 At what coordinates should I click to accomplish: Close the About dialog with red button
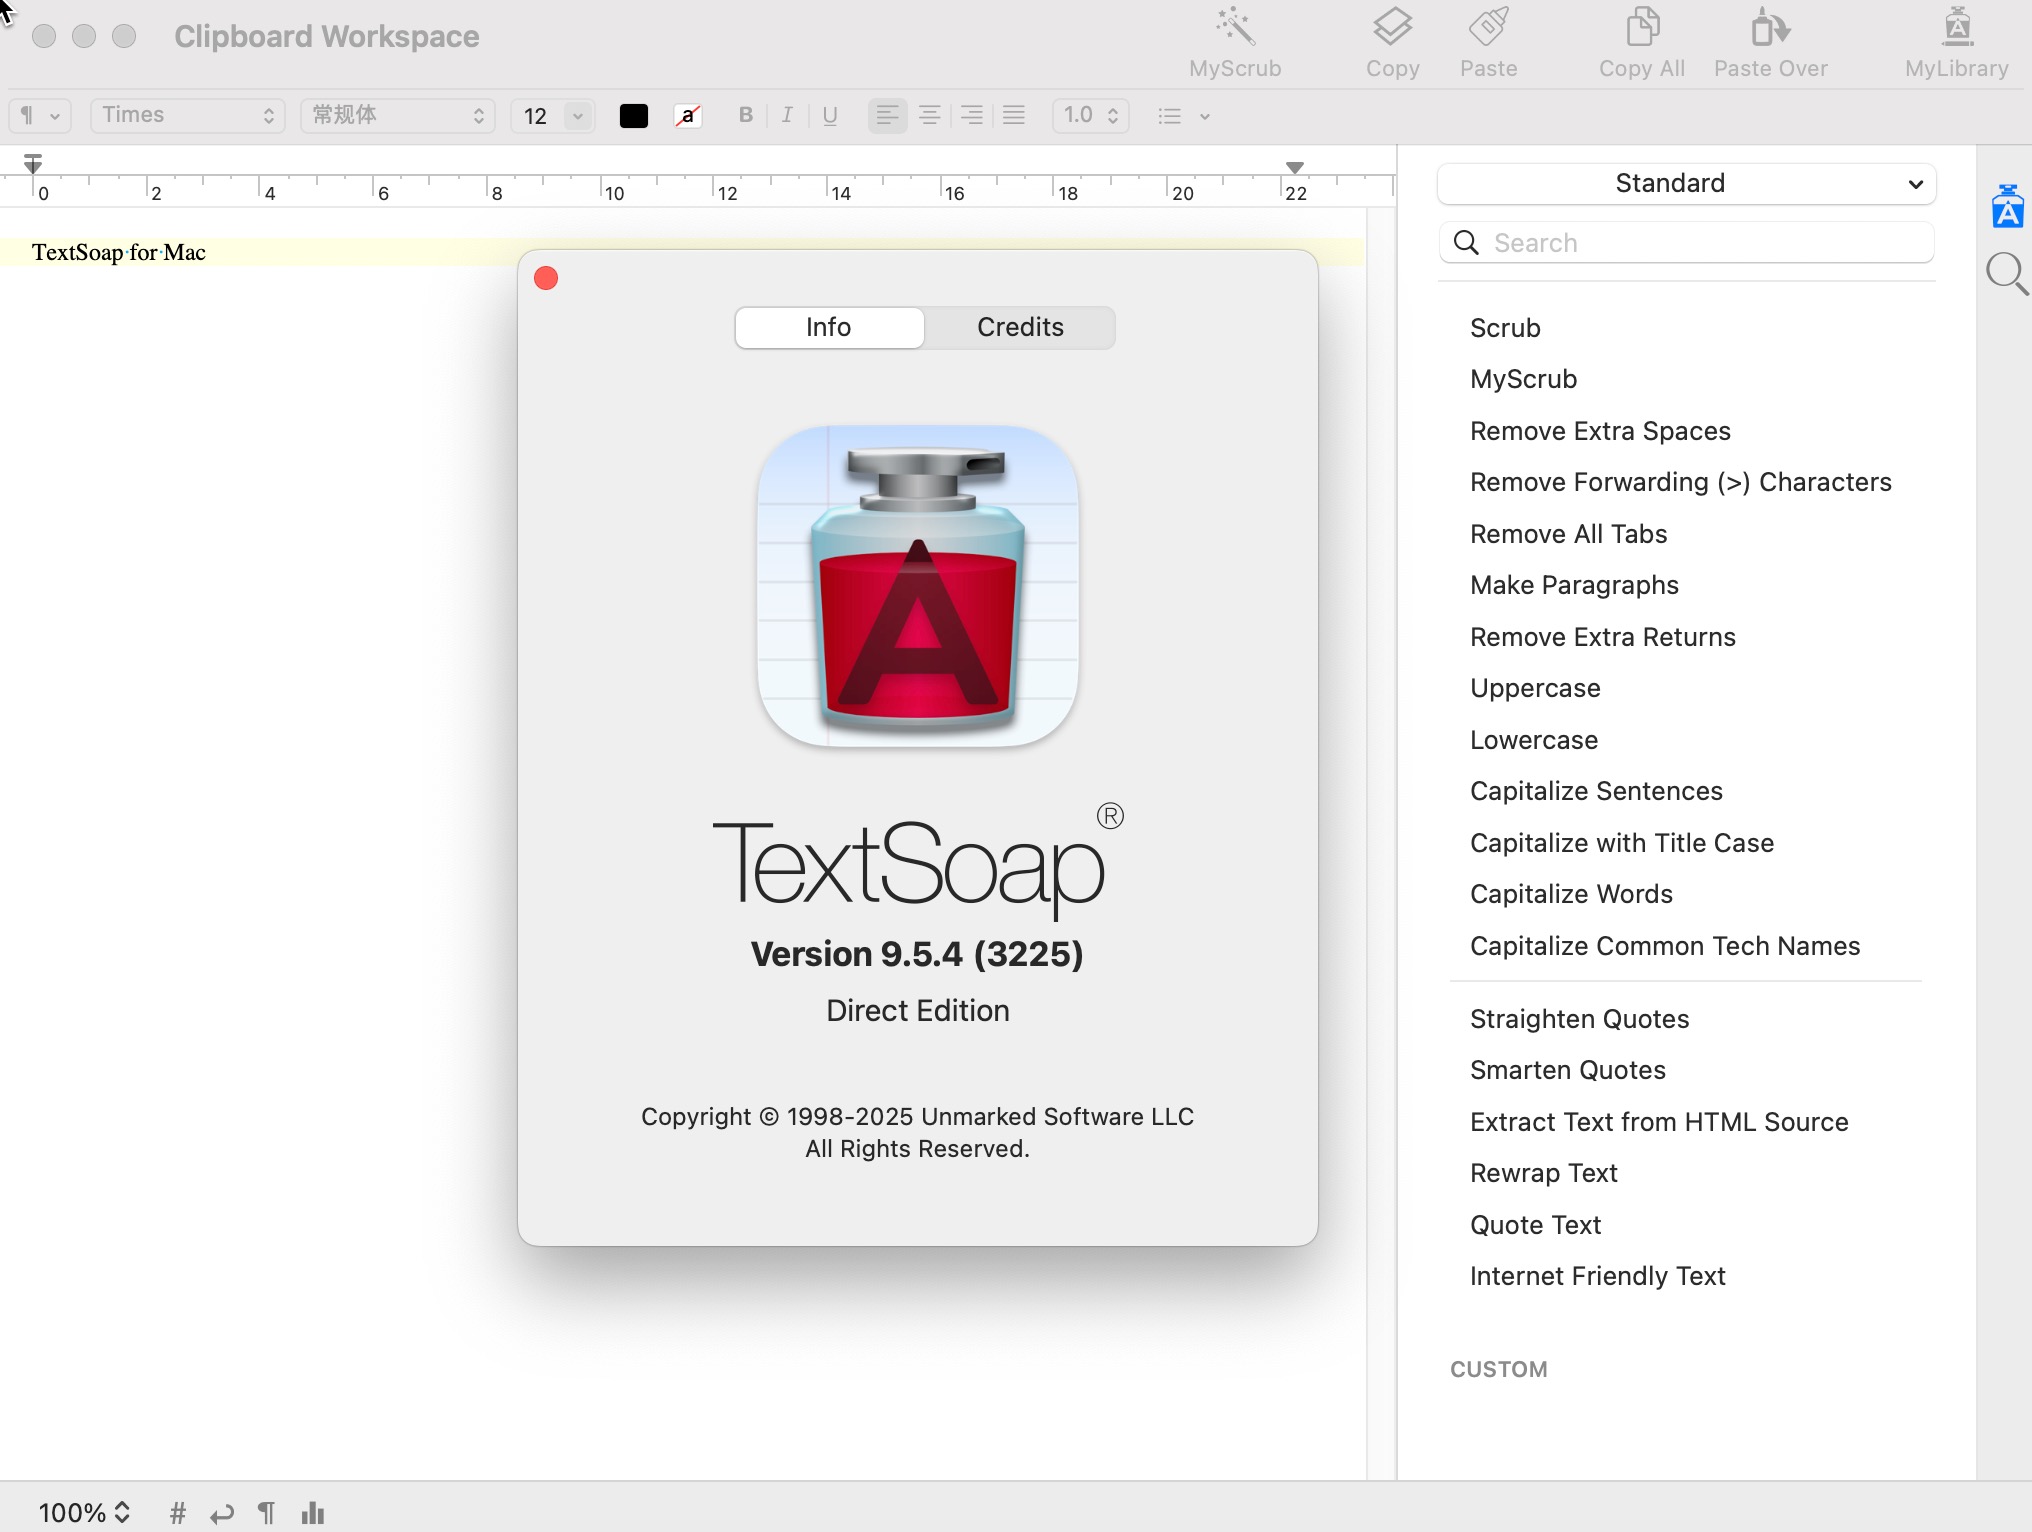(x=546, y=278)
